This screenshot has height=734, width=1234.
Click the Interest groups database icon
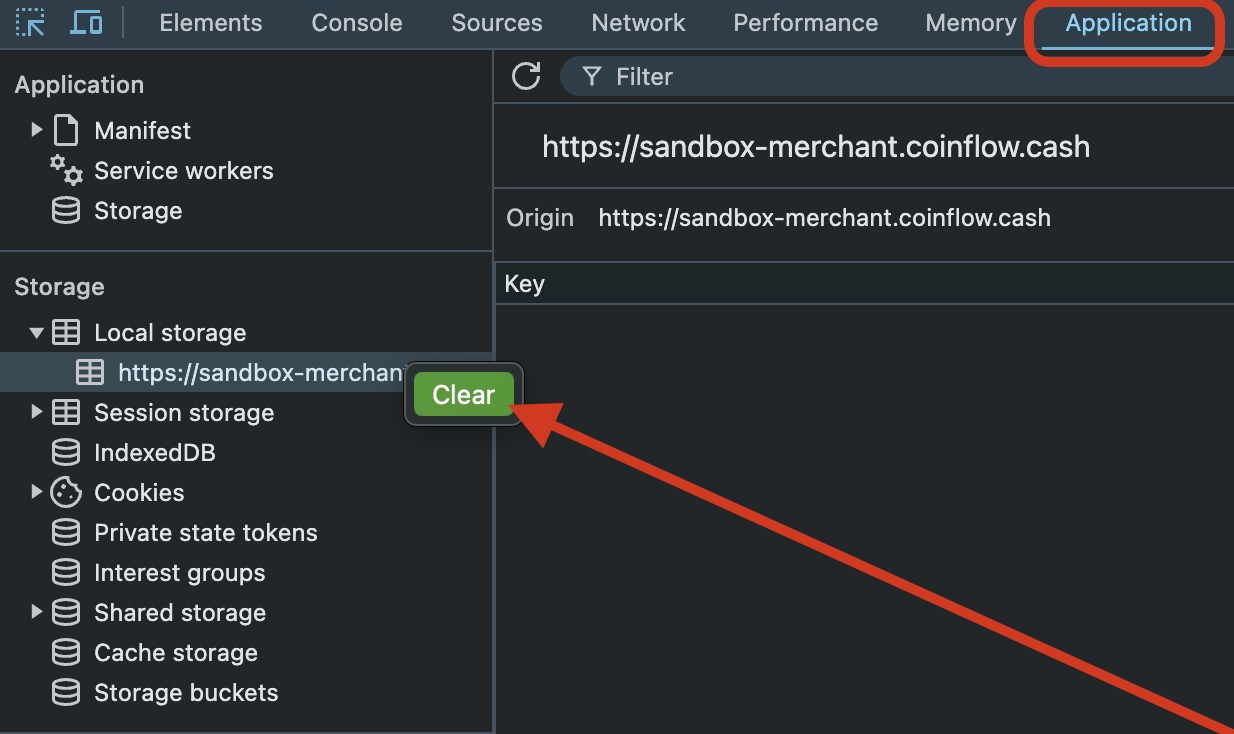(66, 573)
